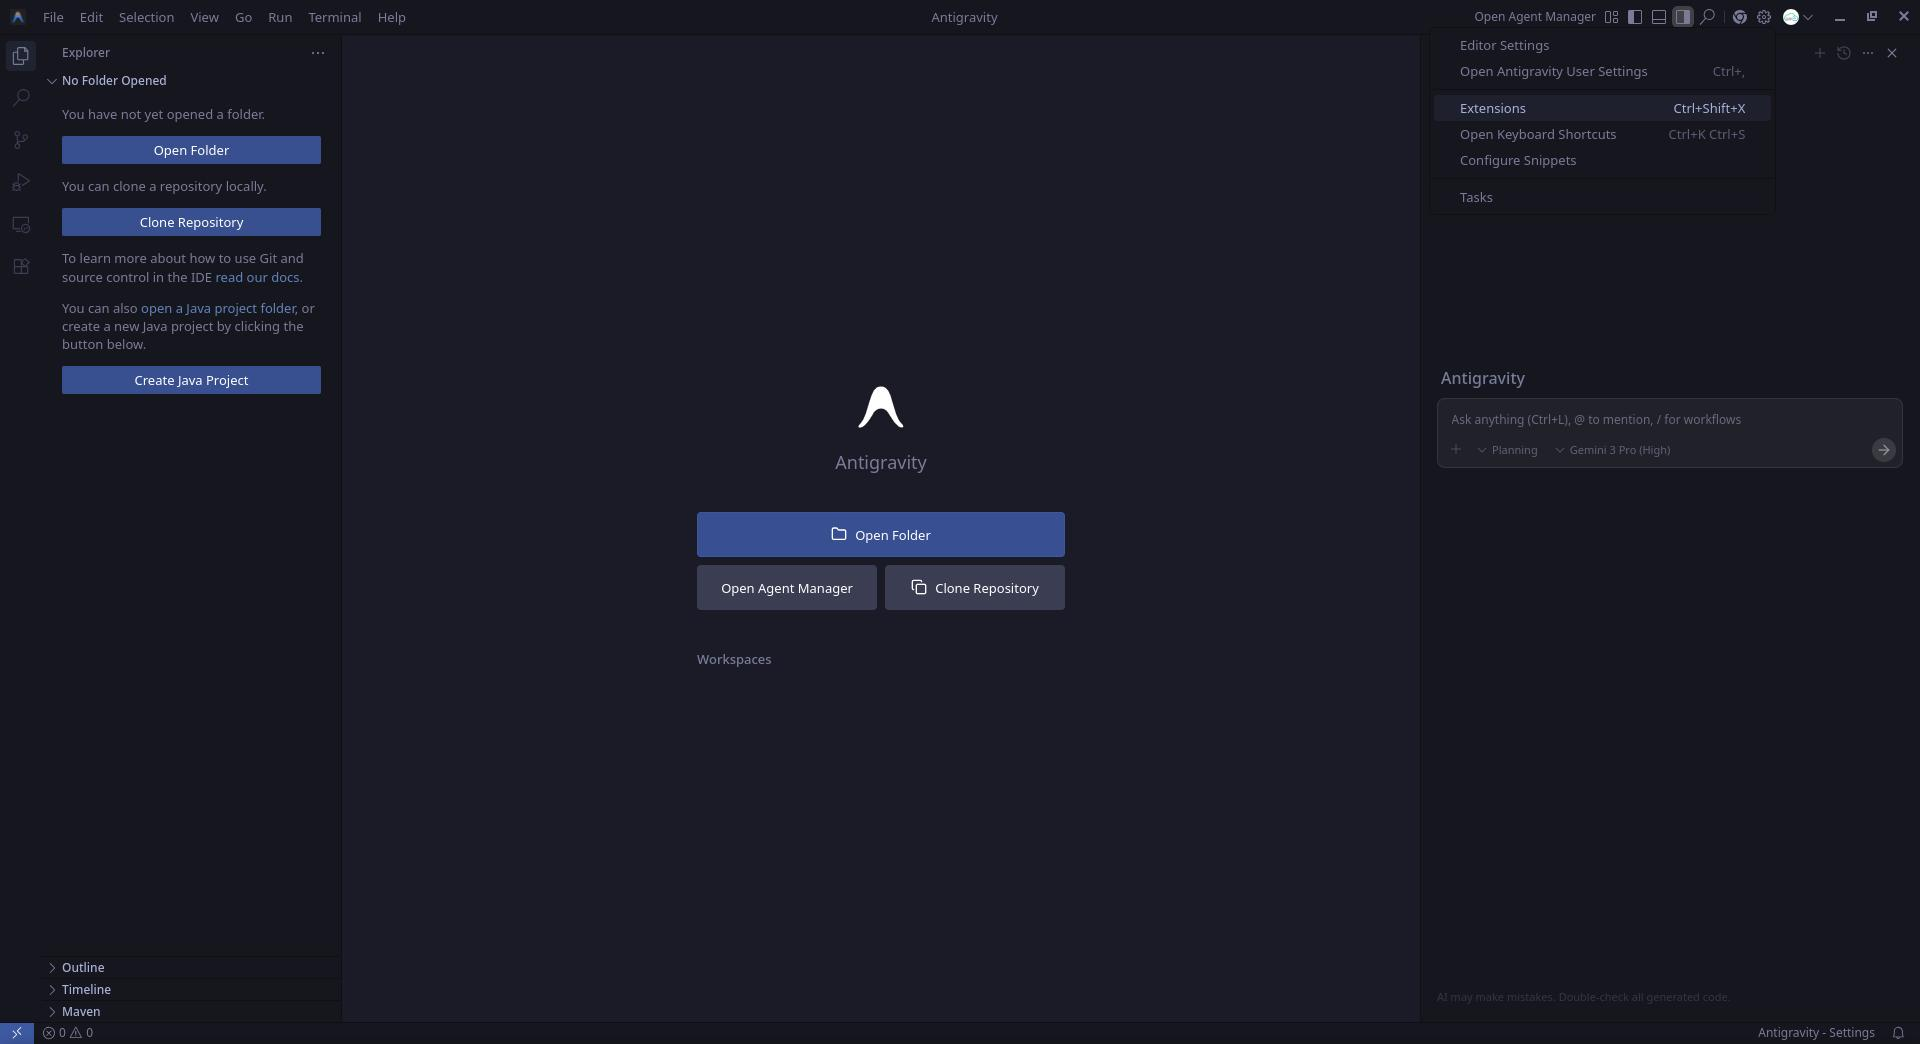
Task: Click the magnifier search icon in title bar
Action: [x=1708, y=17]
